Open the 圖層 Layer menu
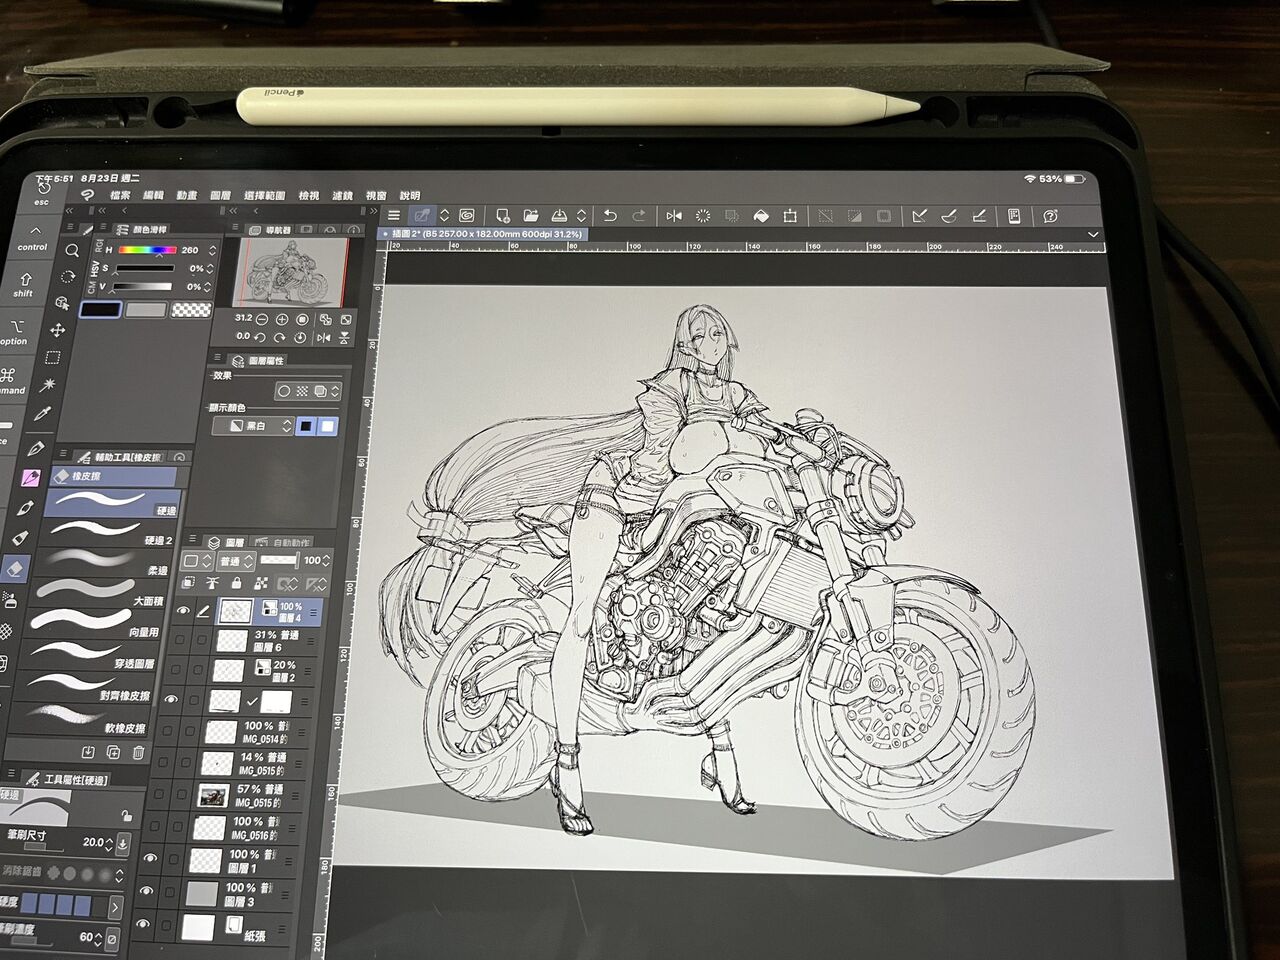The image size is (1280, 960). point(220,196)
